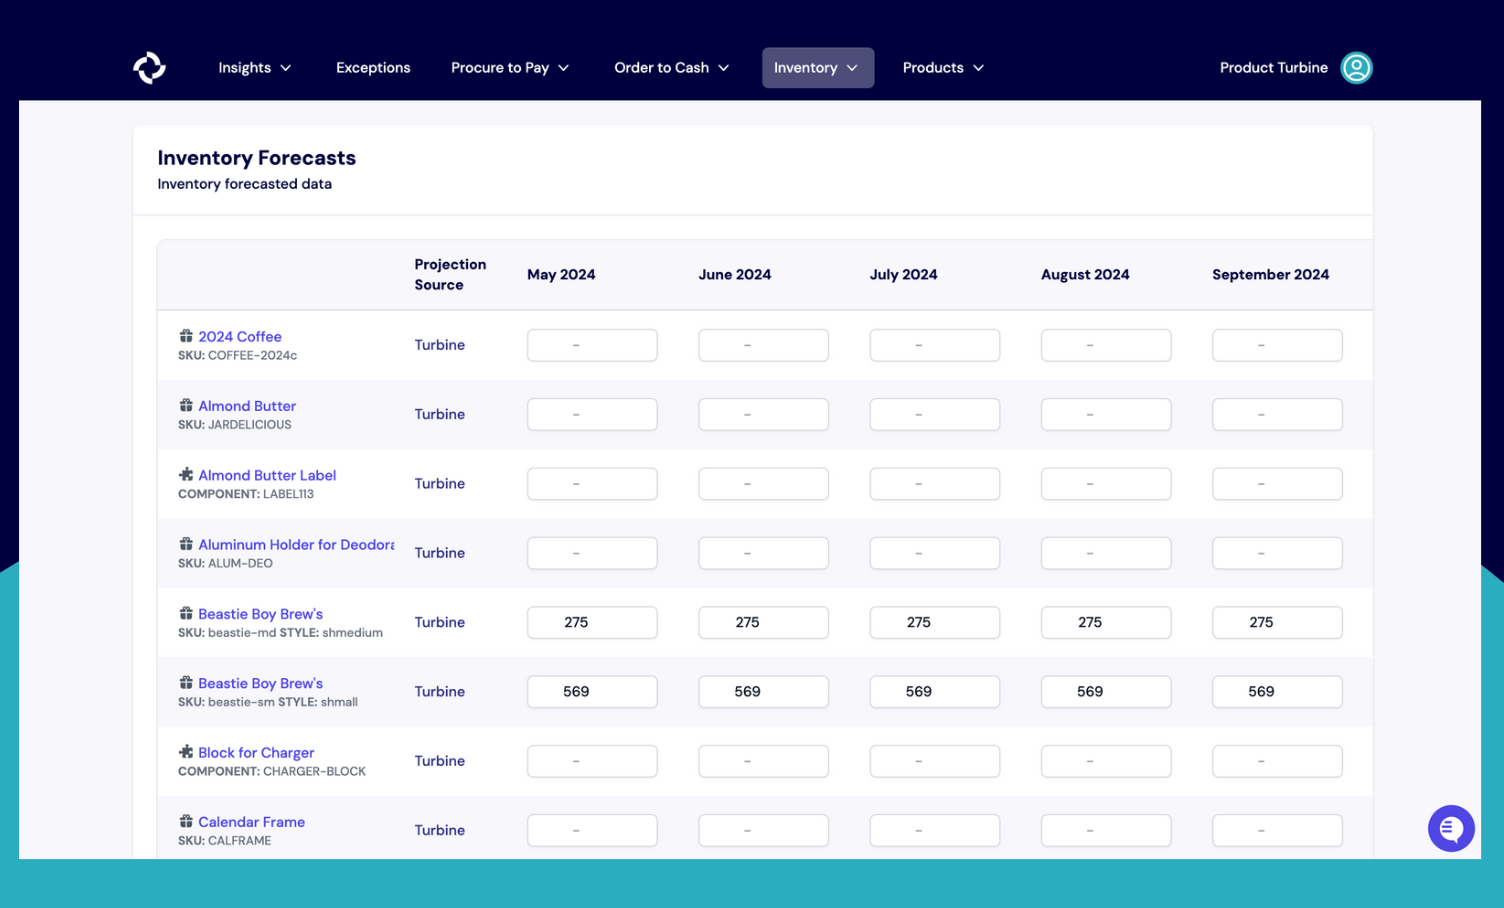The height and width of the screenshot is (908, 1504).
Task: Click the component puzzle icon beside Almond Butter Label
Action: click(187, 475)
